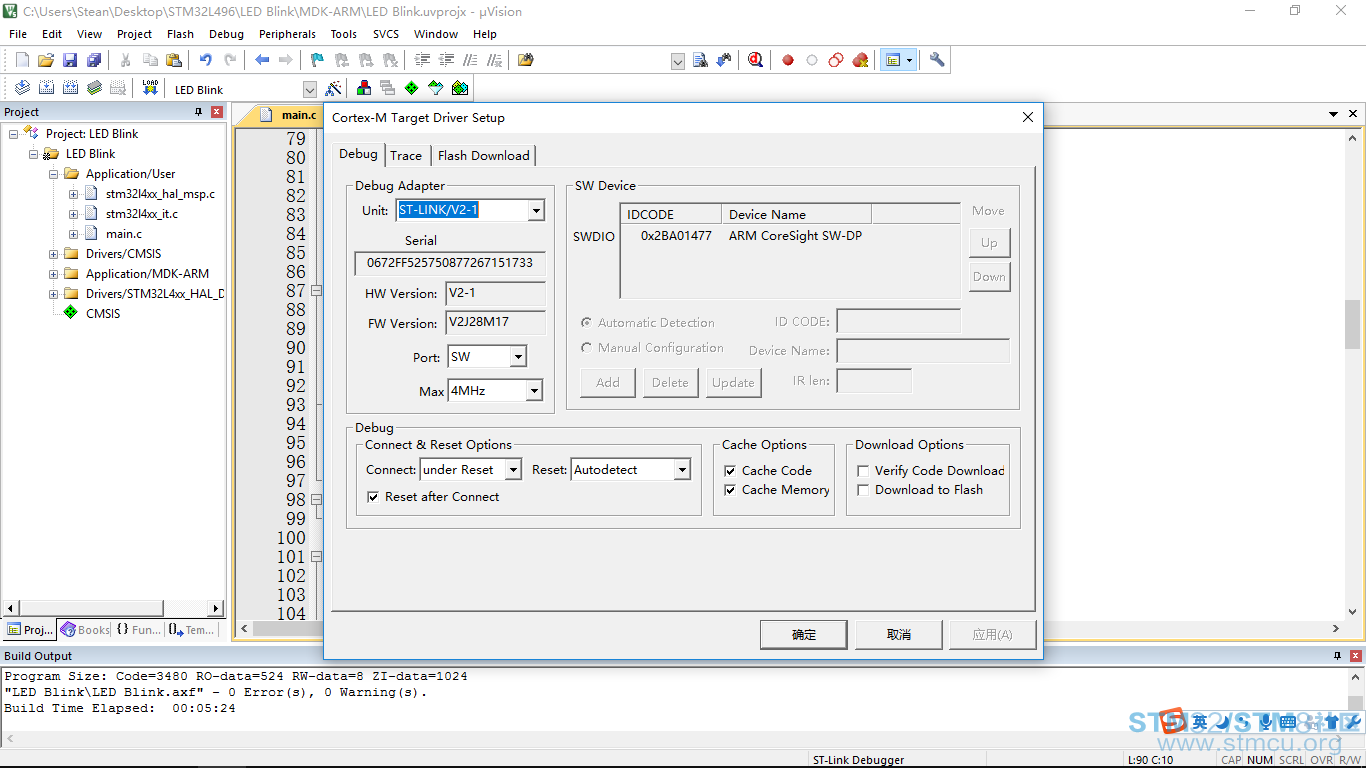Switch to the Flash Download tab
This screenshot has height=768, width=1366.
pyautogui.click(x=484, y=155)
